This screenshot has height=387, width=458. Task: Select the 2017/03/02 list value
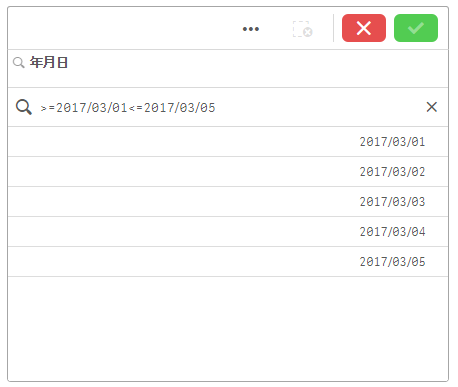pos(228,172)
